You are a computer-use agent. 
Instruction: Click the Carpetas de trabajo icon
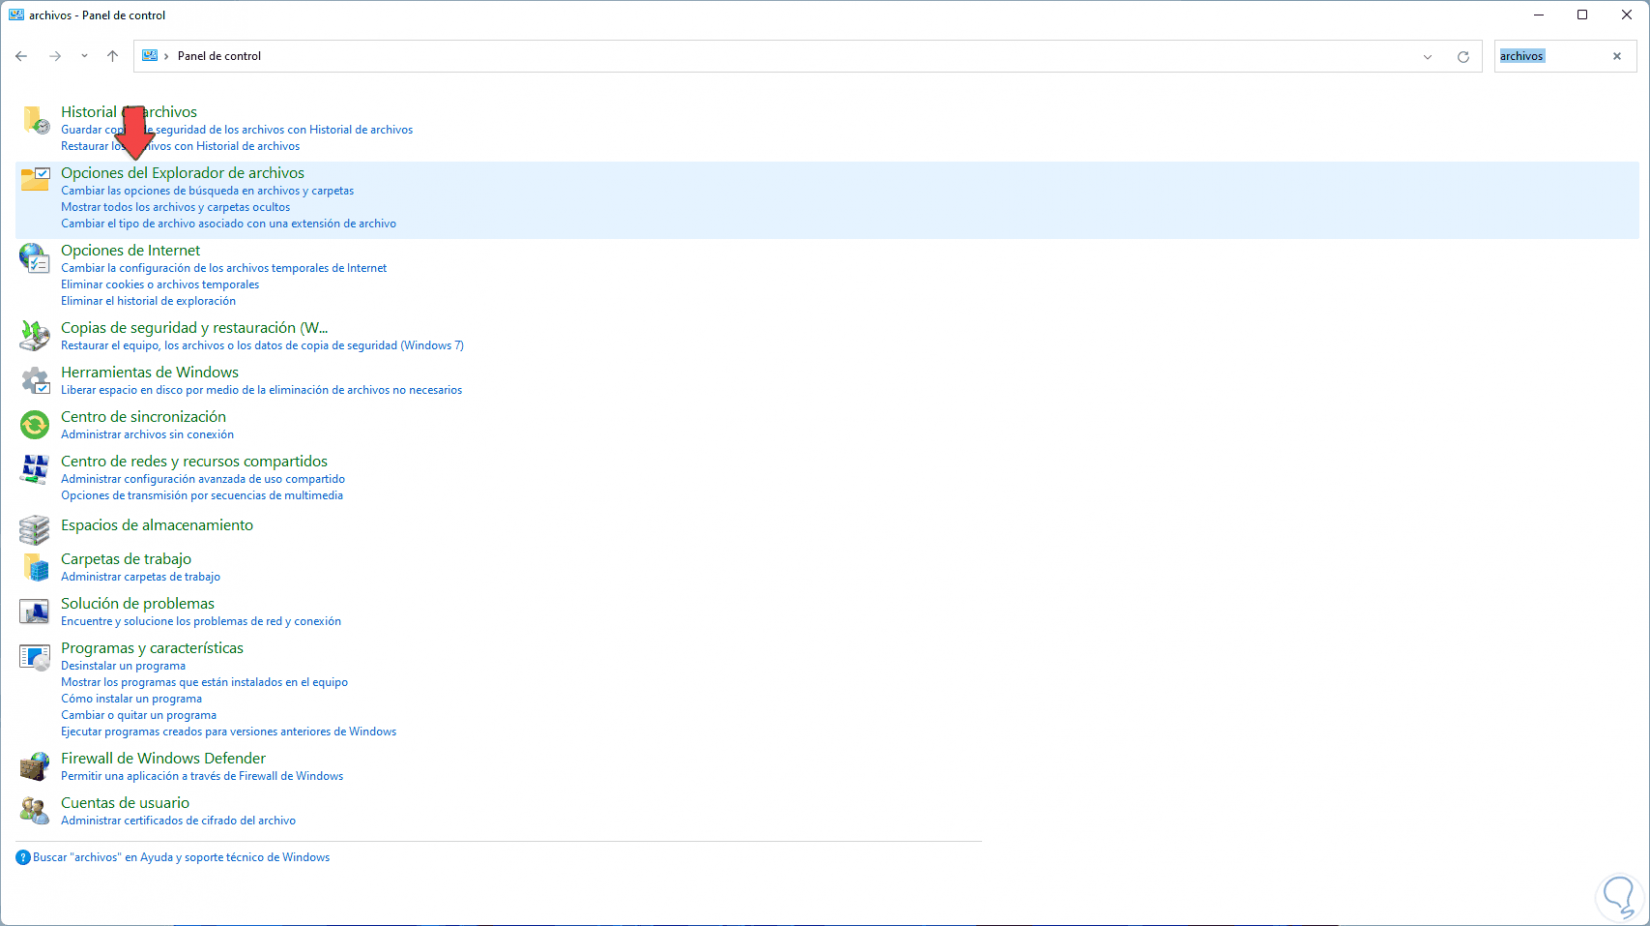tap(35, 567)
